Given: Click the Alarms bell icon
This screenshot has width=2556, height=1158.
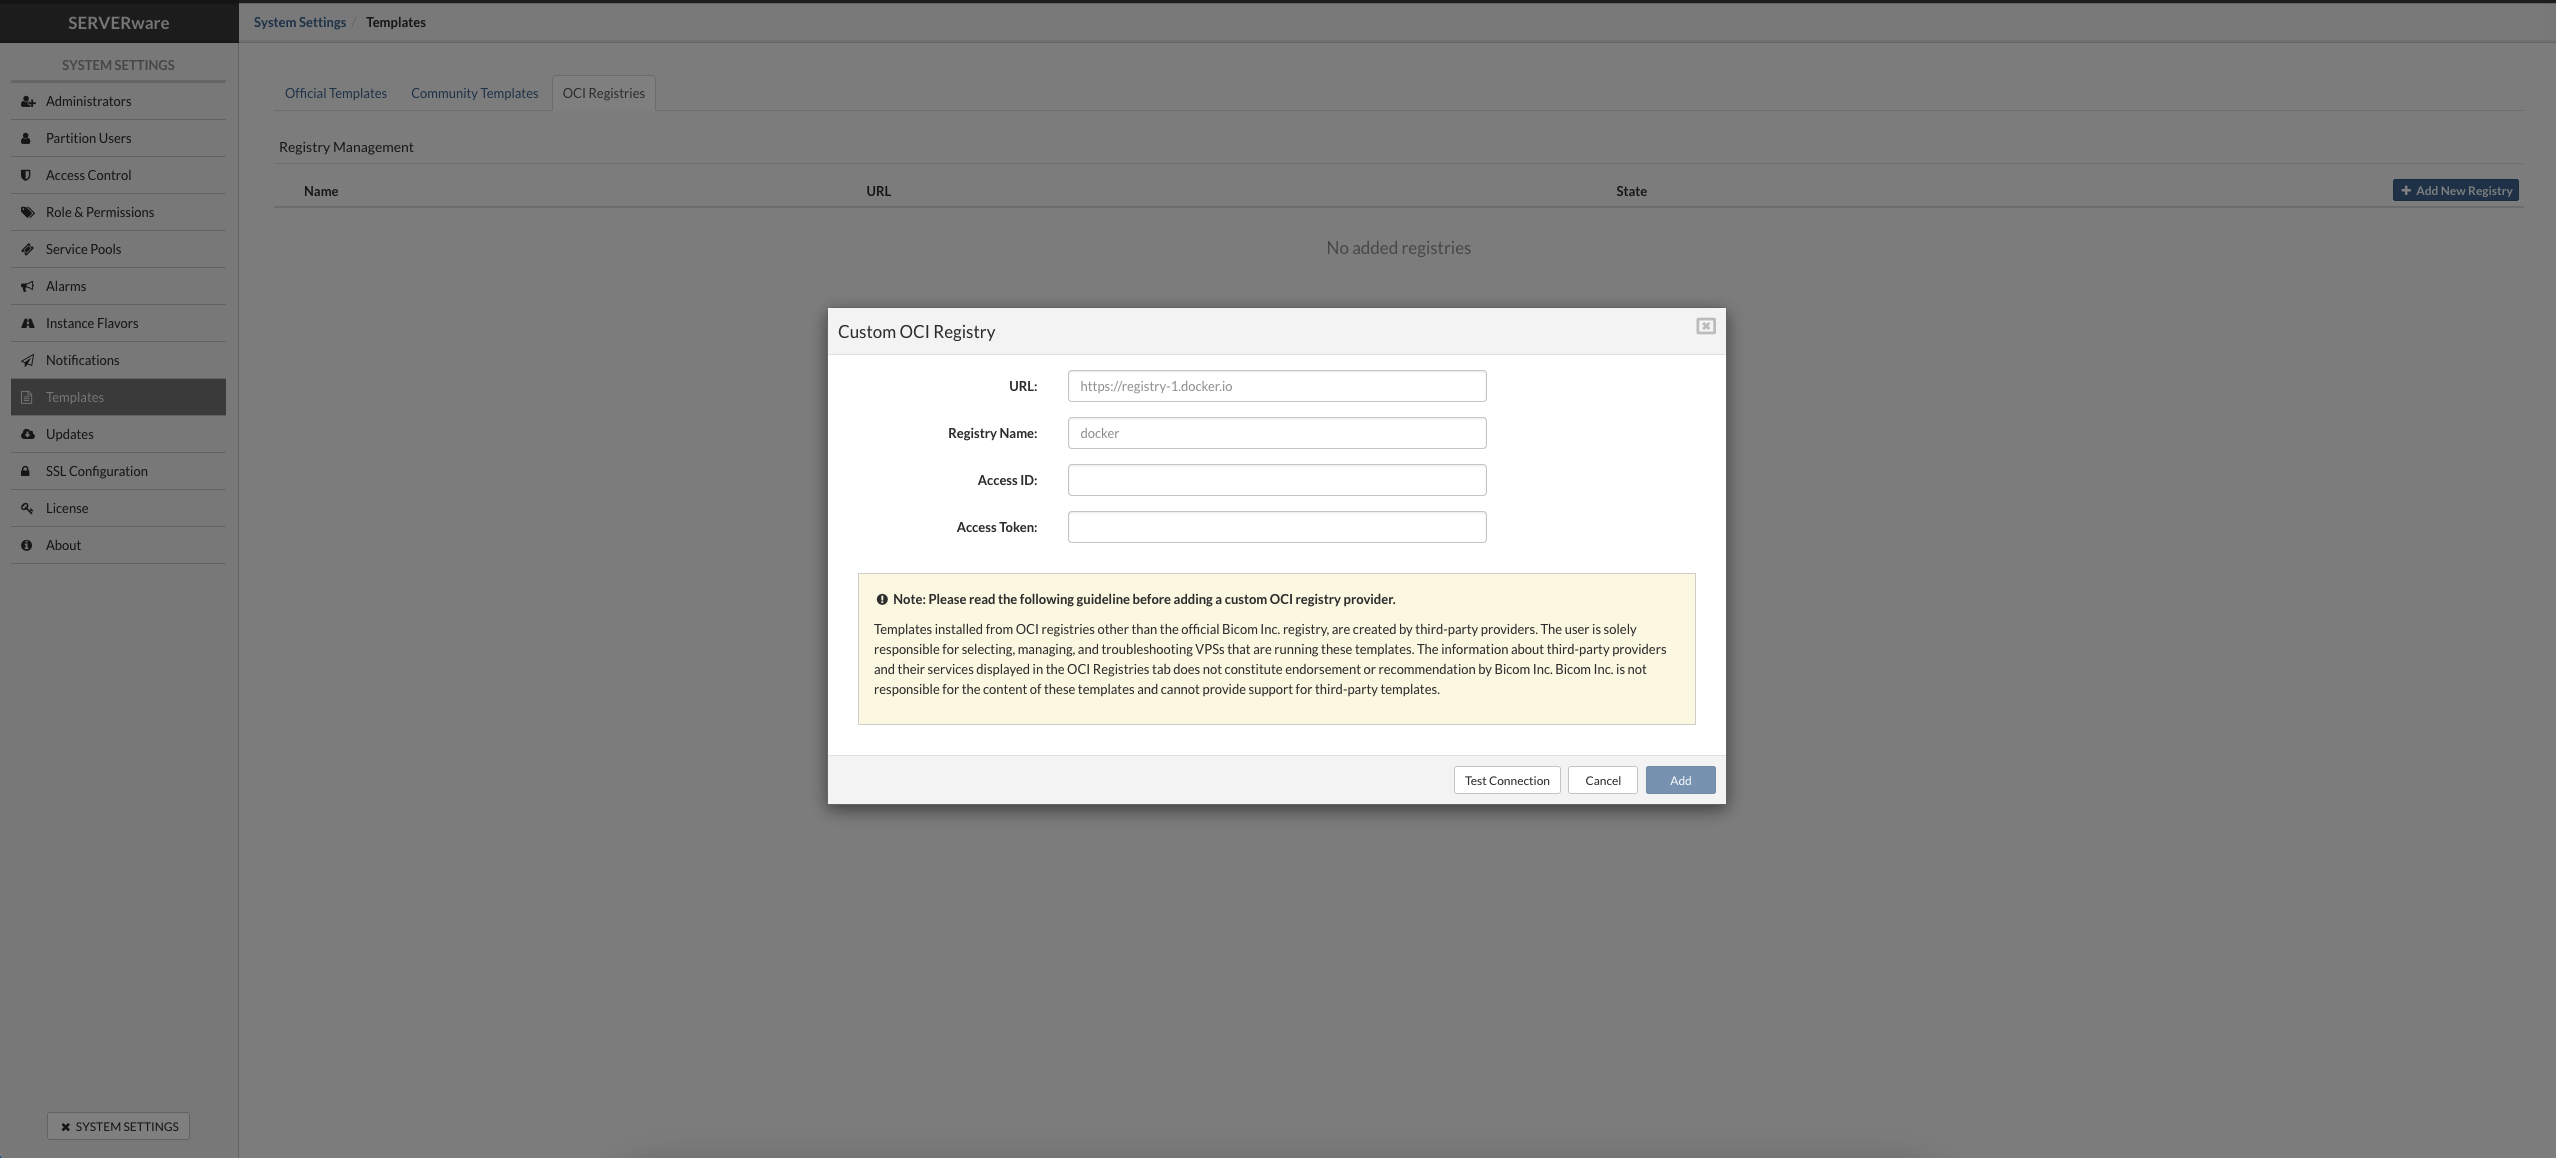Looking at the screenshot, I should point(24,287).
